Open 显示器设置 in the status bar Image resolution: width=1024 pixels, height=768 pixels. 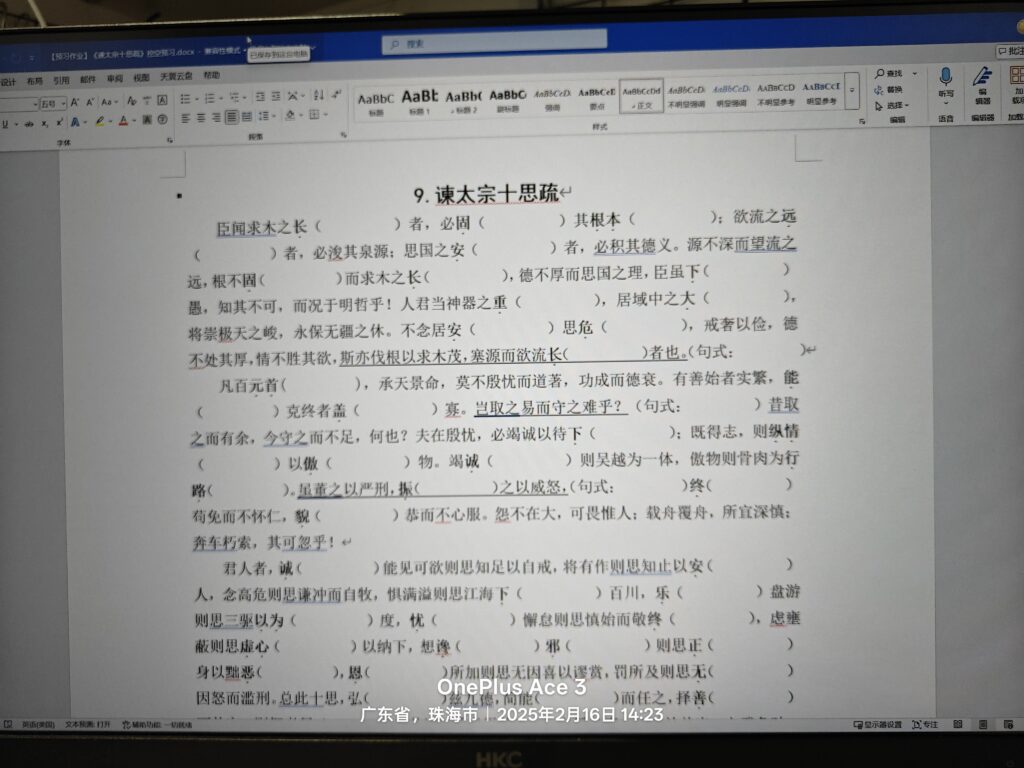(x=877, y=724)
